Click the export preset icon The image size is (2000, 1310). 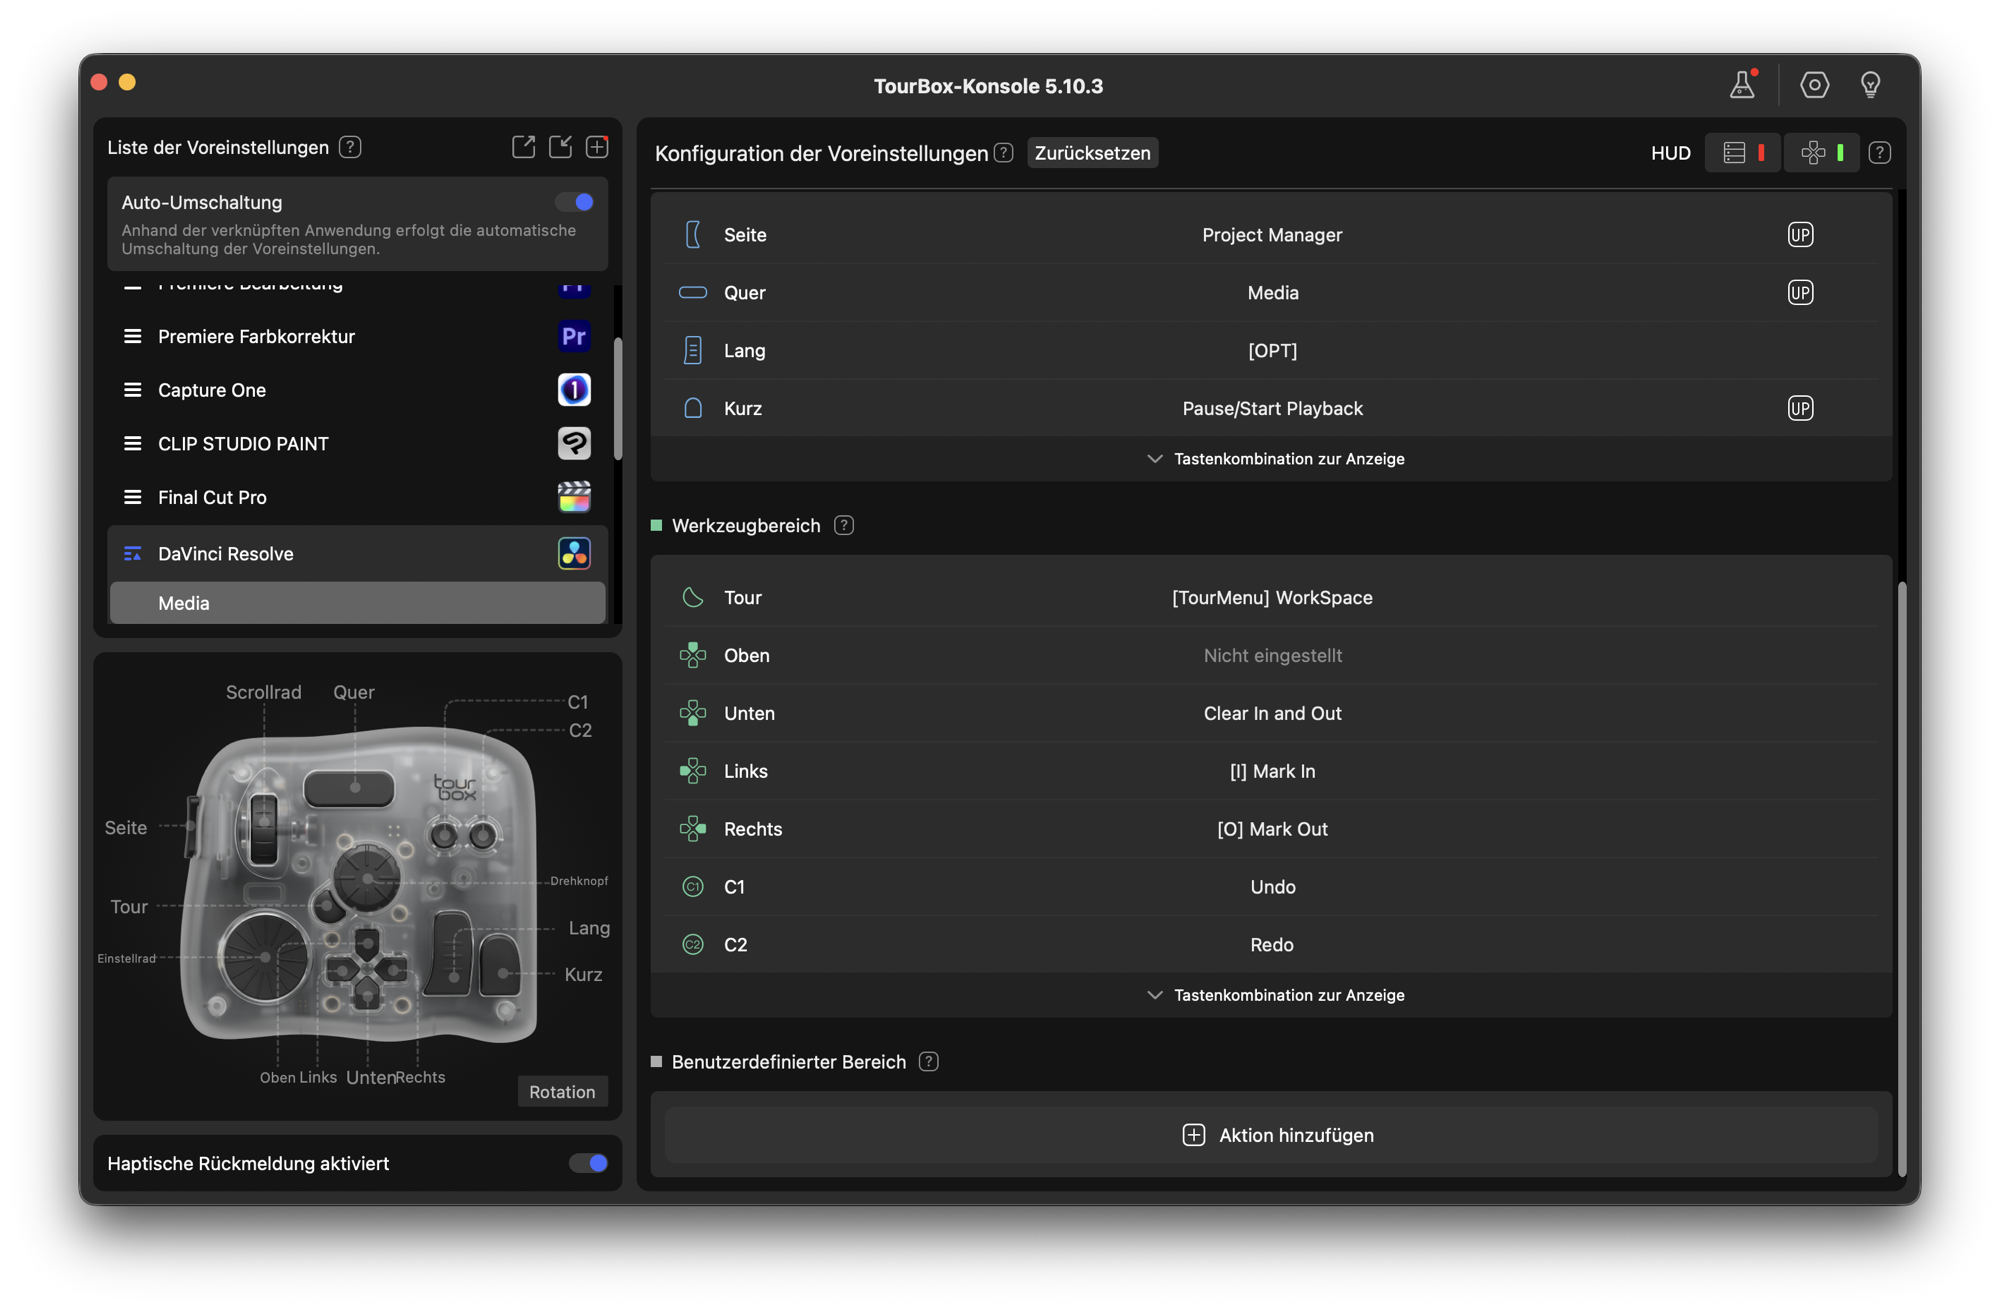[x=523, y=147]
